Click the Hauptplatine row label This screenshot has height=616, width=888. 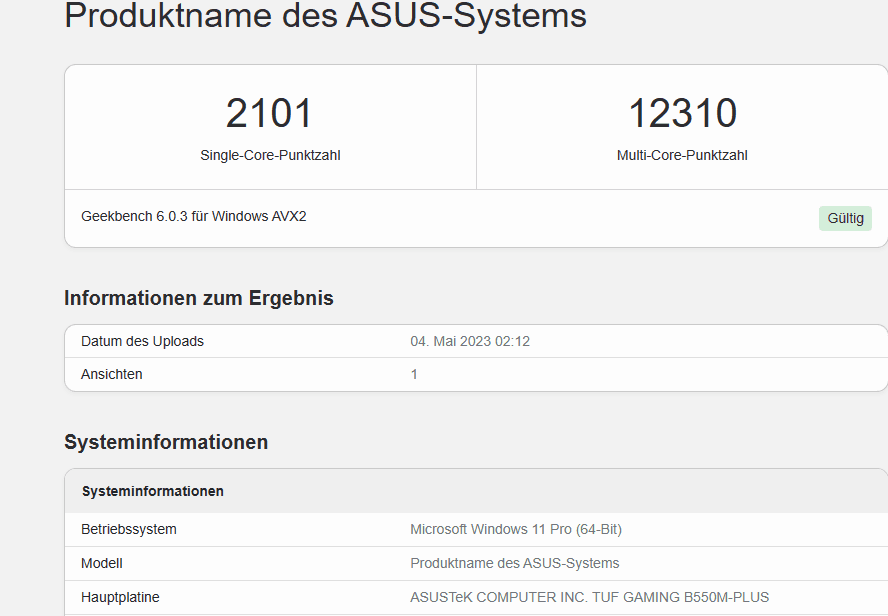pos(120,597)
